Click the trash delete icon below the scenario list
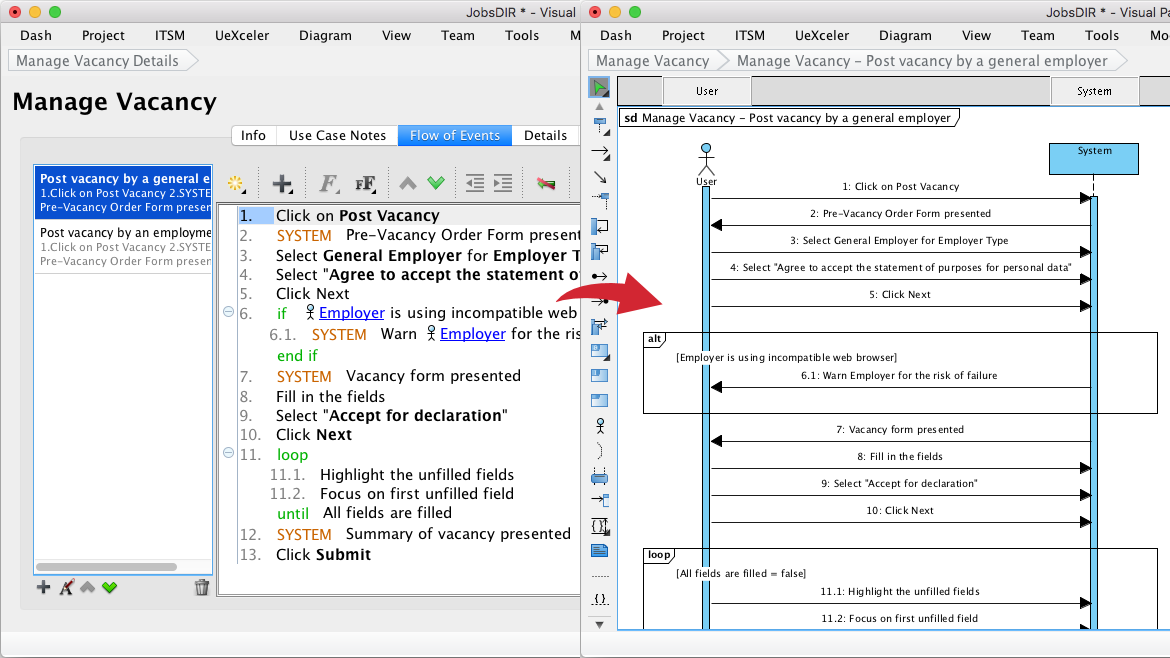The height and width of the screenshot is (658, 1170). click(202, 587)
